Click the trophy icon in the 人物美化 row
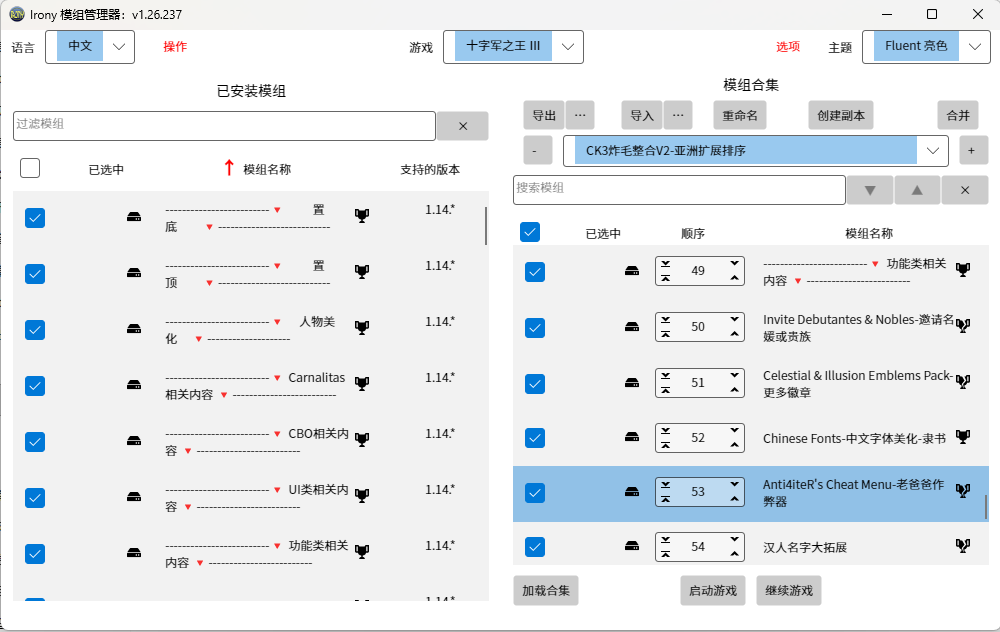Image resolution: width=1000 pixels, height=632 pixels. tap(362, 328)
